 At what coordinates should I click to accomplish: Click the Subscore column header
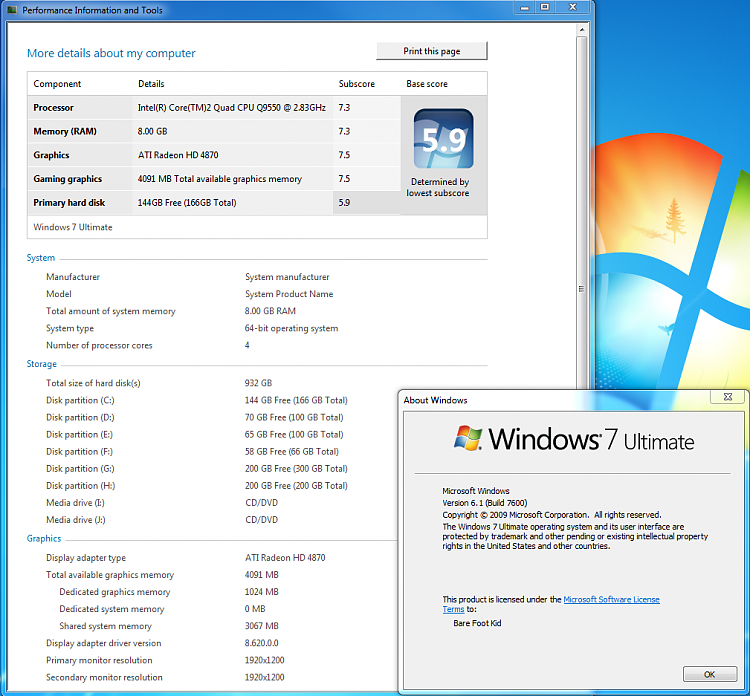356,84
